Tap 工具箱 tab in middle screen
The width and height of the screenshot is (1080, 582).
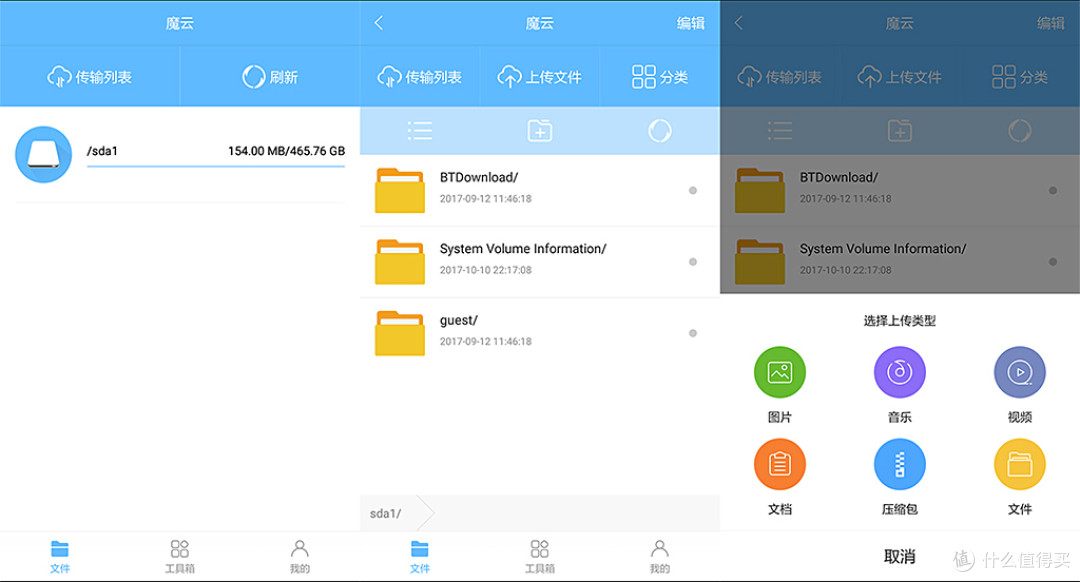pyautogui.click(x=539, y=557)
